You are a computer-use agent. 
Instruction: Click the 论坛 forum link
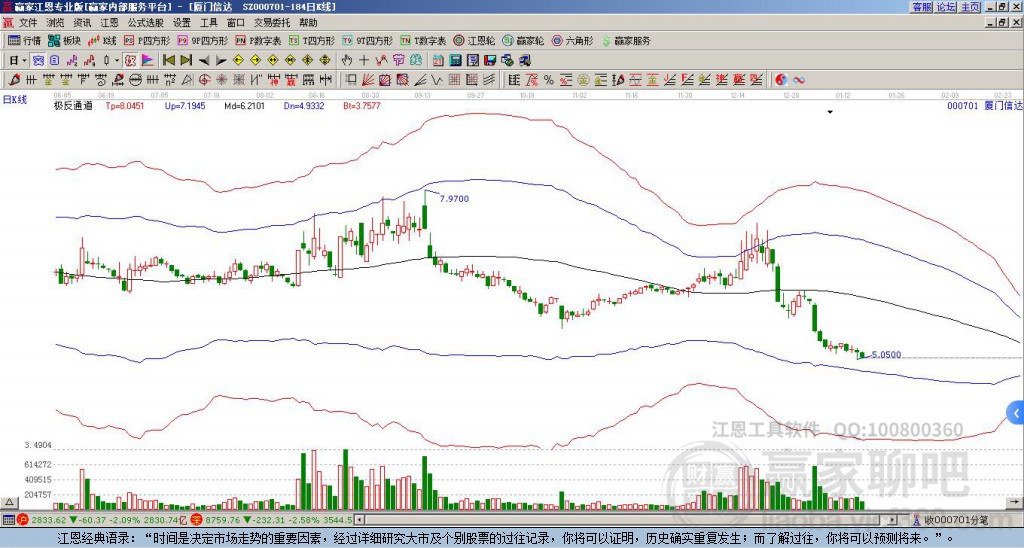pos(946,7)
